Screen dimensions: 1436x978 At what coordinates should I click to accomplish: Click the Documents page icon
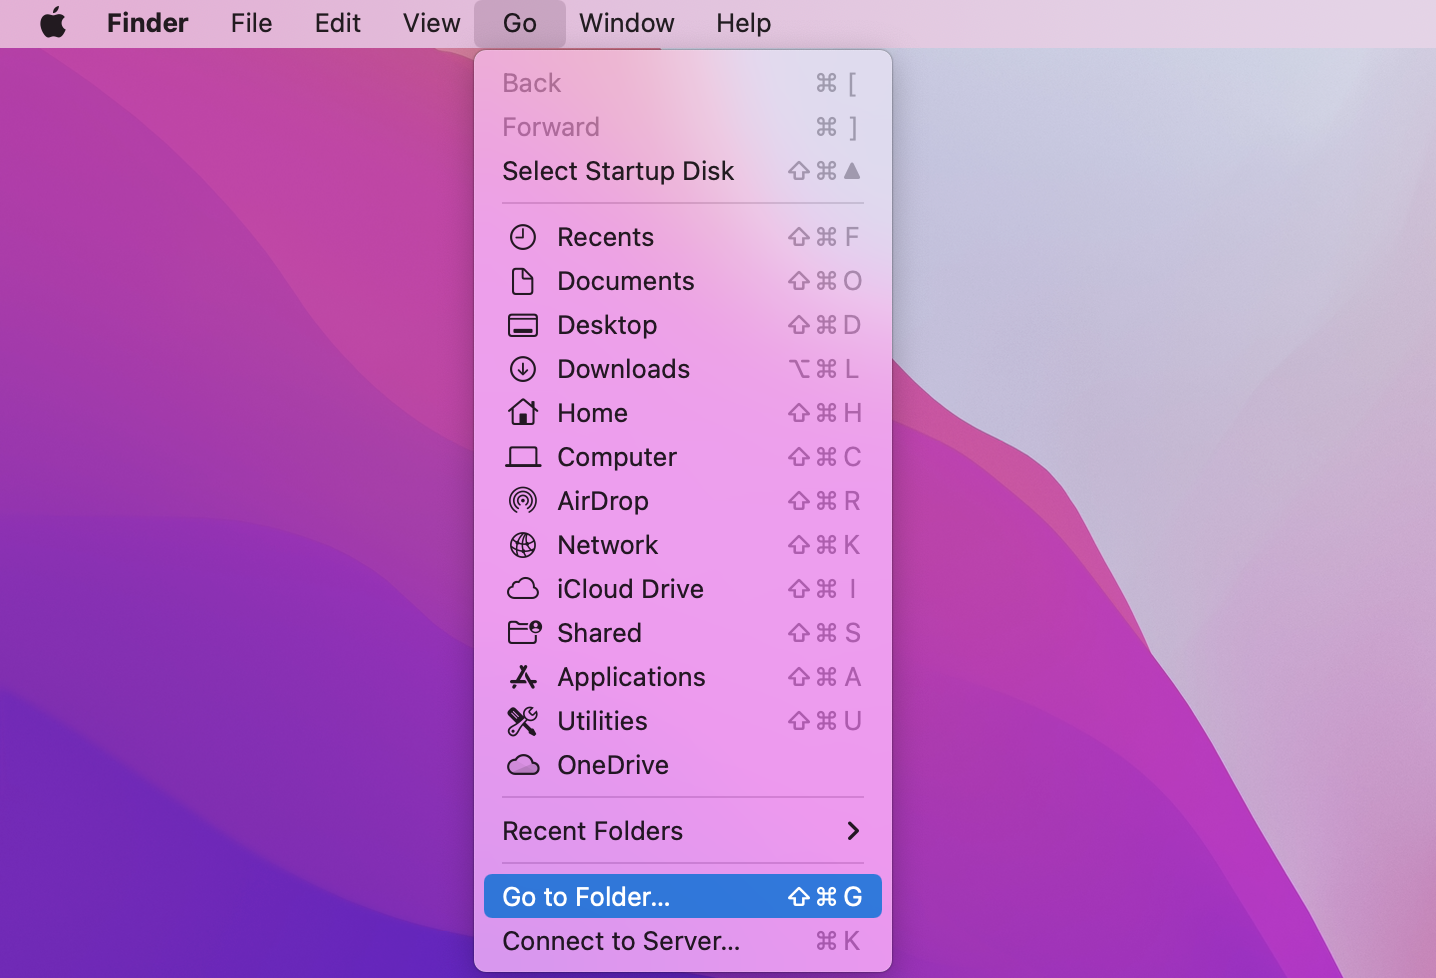[523, 281]
